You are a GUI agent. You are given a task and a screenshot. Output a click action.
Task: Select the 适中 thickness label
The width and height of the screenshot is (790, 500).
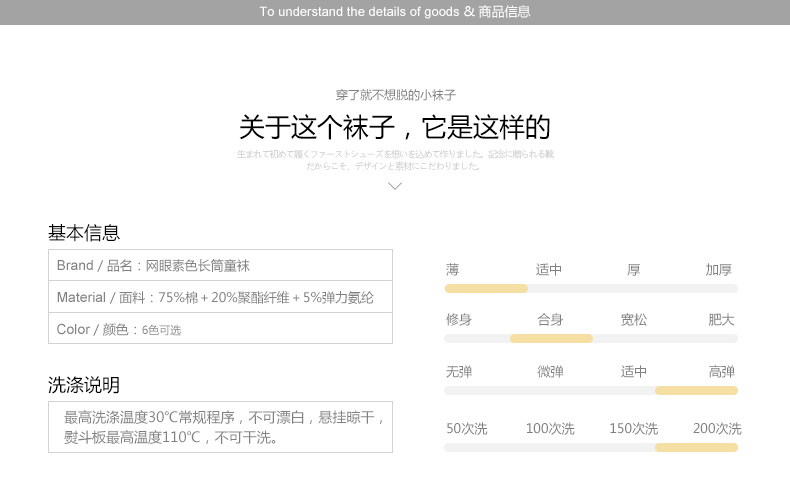549,270
